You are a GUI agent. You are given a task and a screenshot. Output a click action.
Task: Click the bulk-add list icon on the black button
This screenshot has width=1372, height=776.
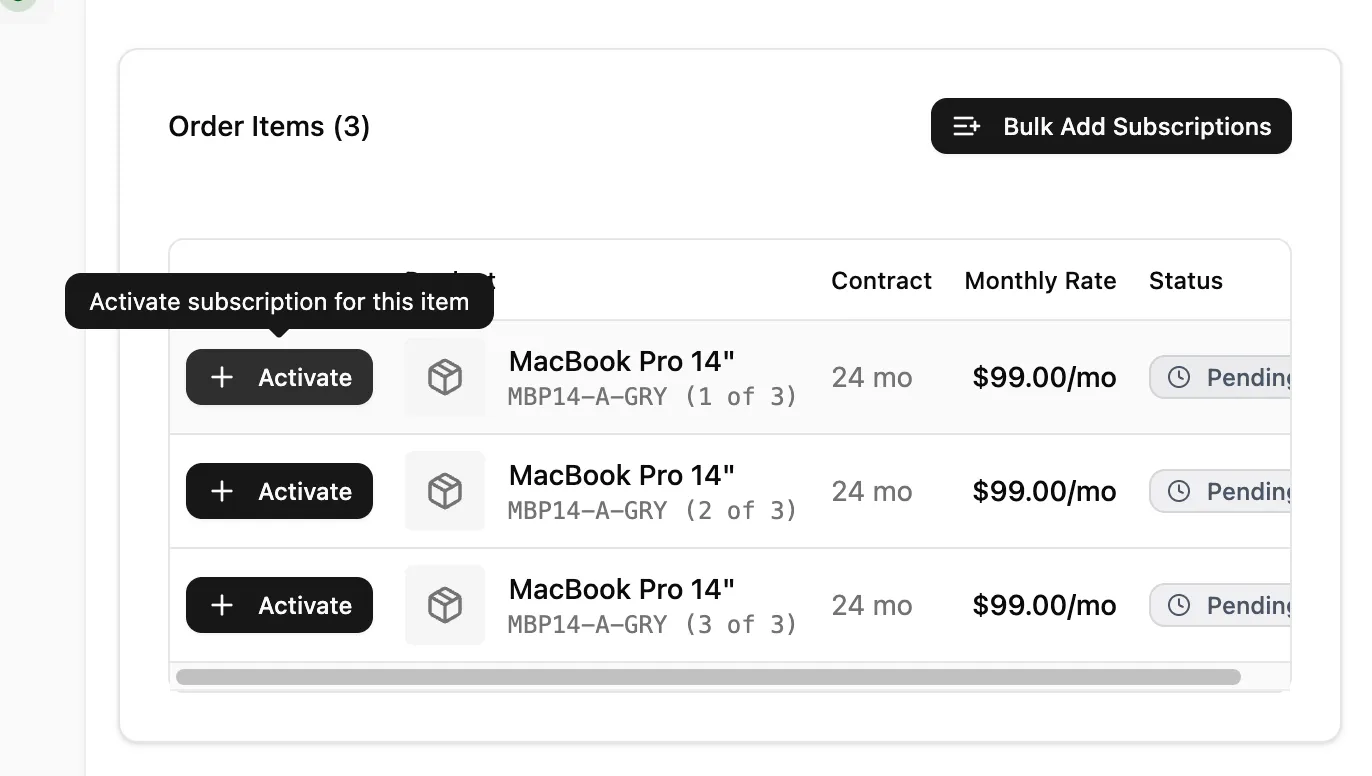point(966,126)
